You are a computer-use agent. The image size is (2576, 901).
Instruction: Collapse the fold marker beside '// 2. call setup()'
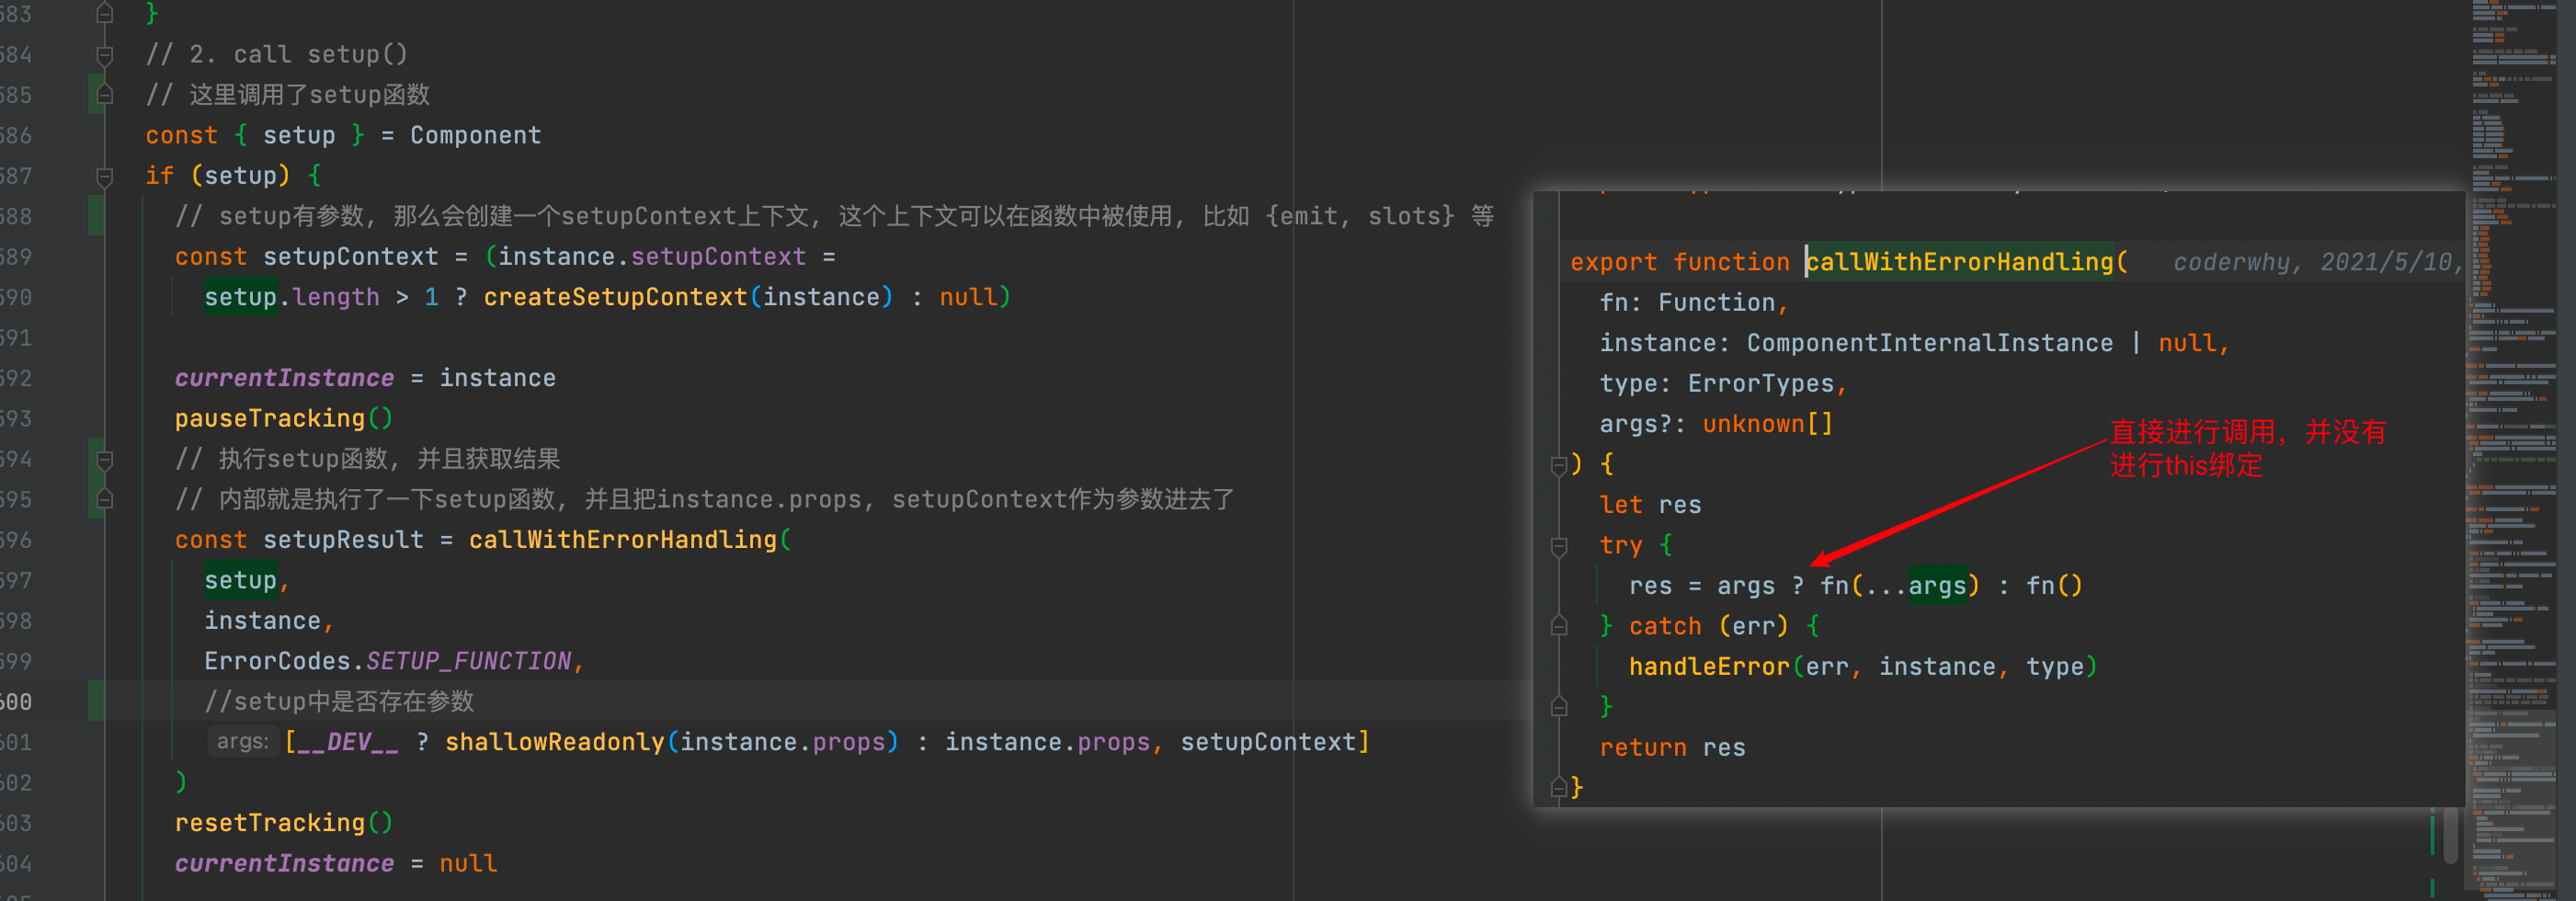(104, 55)
